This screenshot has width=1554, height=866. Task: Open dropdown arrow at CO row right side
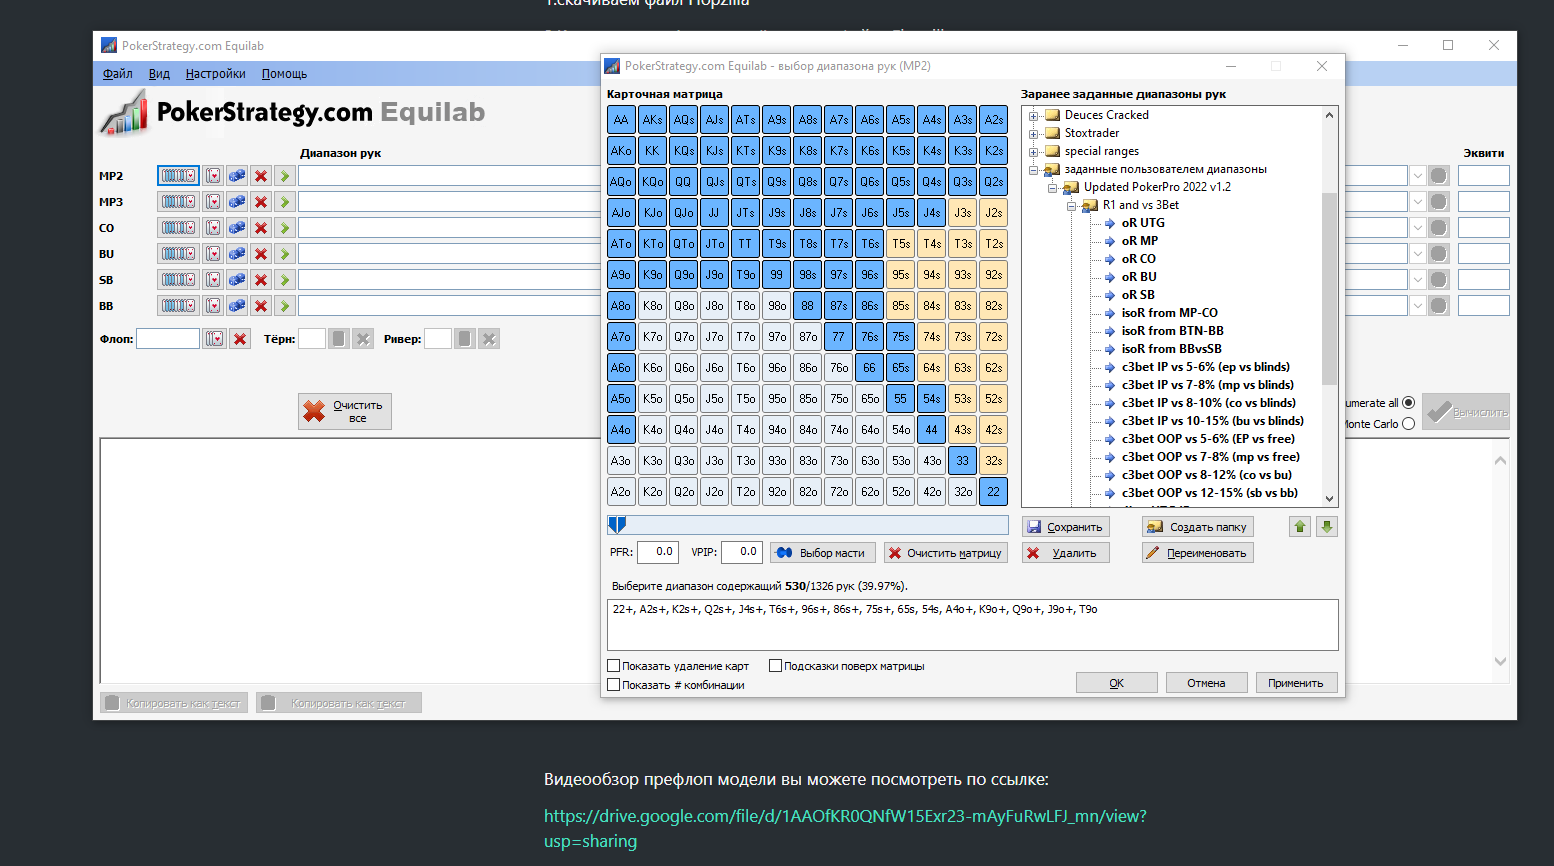(1418, 228)
